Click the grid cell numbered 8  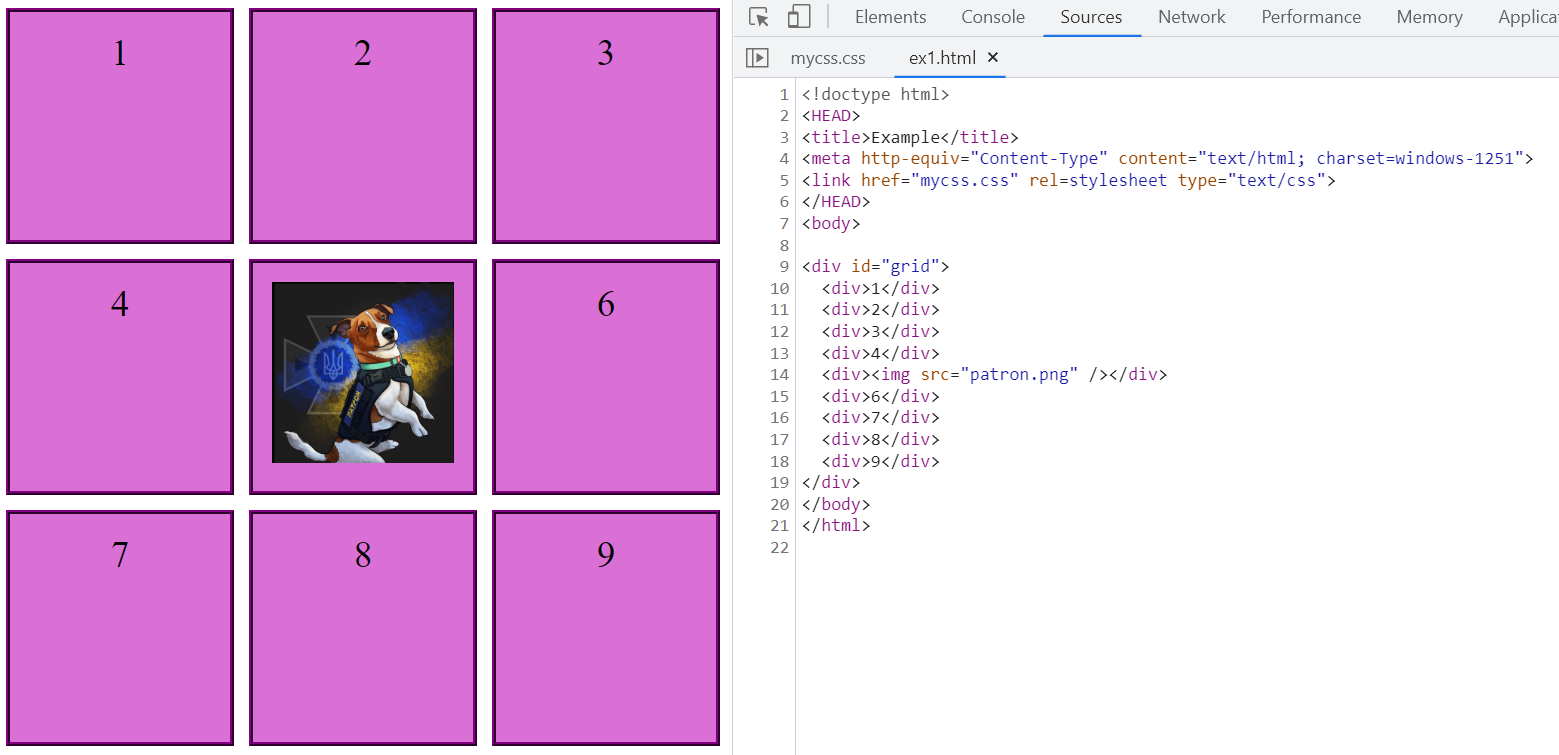click(x=363, y=628)
